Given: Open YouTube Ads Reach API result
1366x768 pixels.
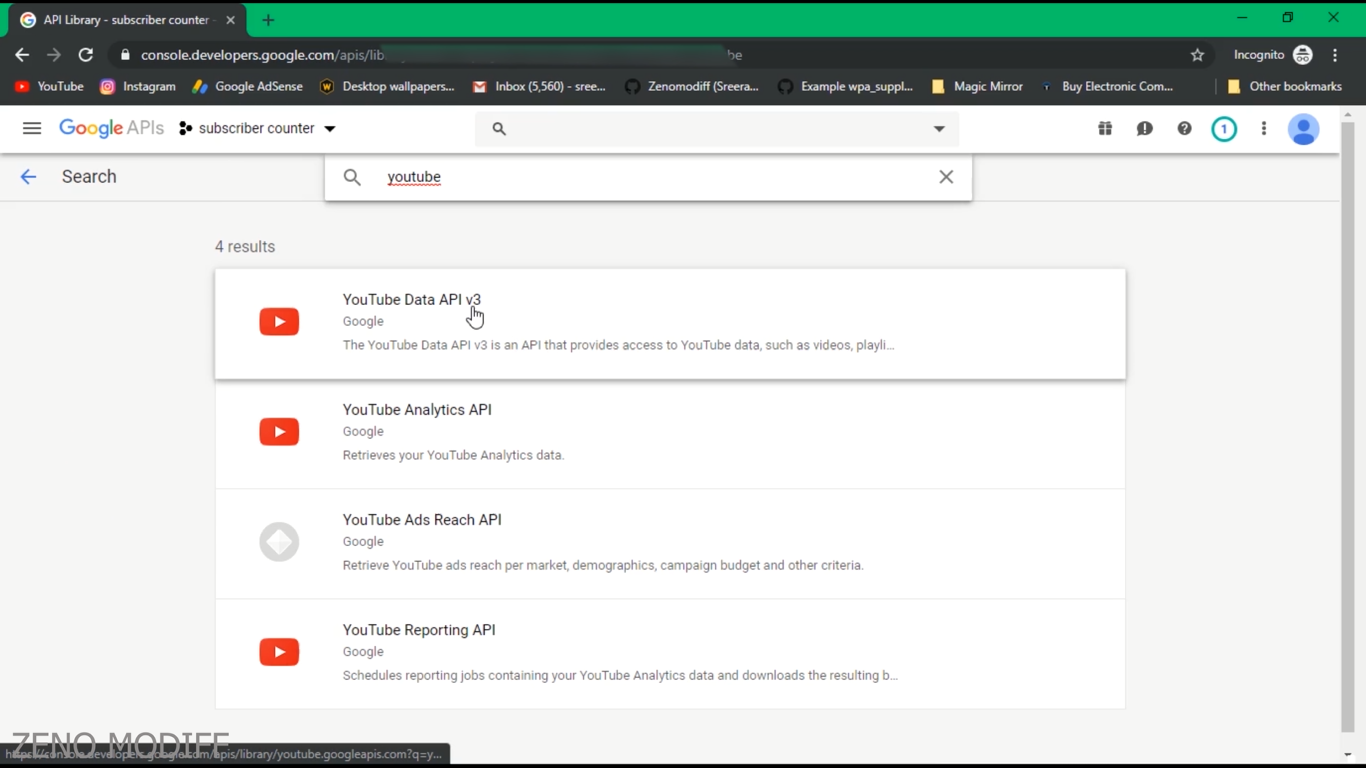Looking at the screenshot, I should coord(670,543).
